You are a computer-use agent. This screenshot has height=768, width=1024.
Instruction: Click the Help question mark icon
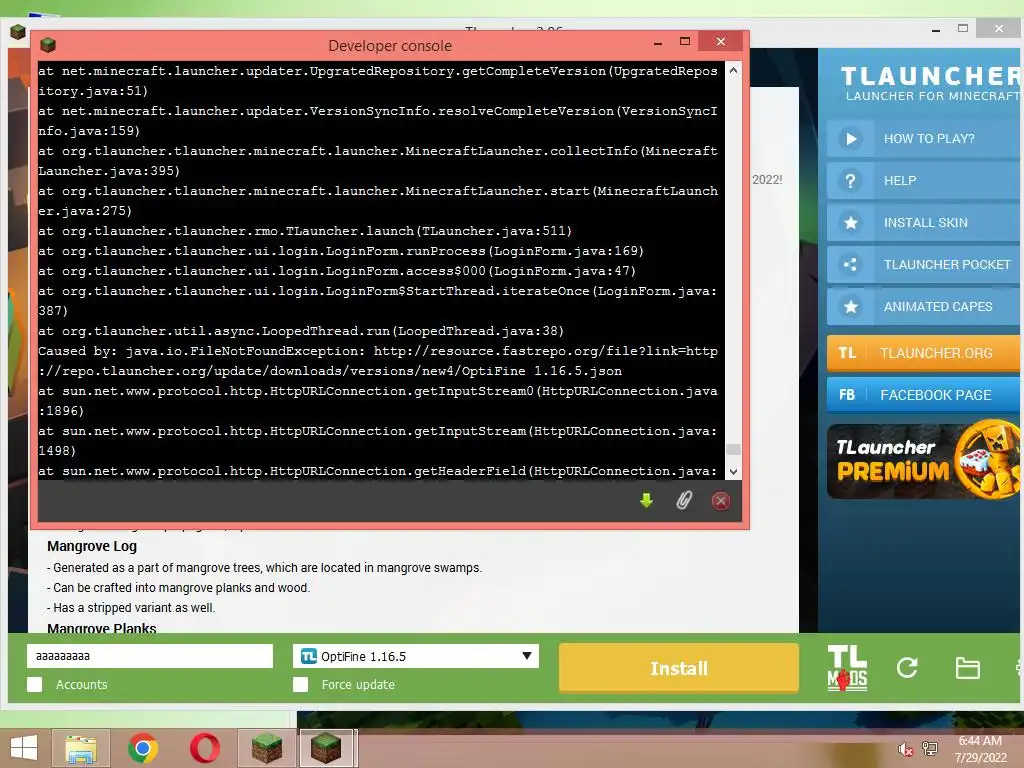pos(850,180)
